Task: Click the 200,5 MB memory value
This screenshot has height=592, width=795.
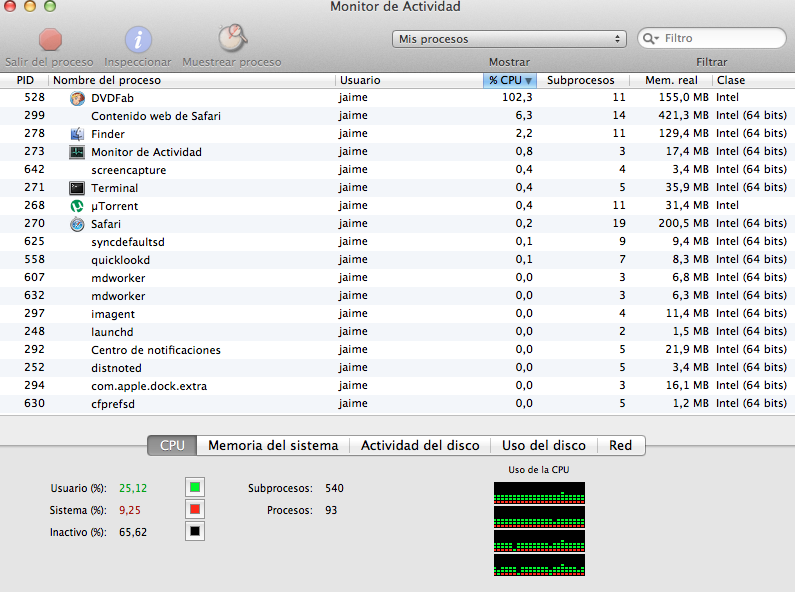Action: 683,224
